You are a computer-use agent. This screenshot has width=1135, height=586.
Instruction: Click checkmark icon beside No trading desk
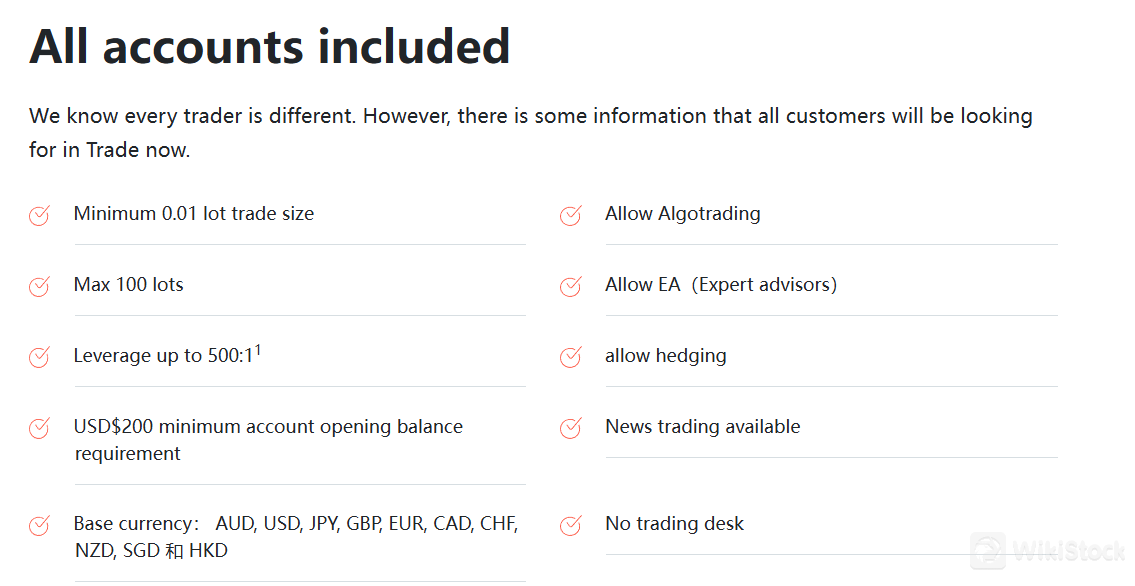[x=570, y=525]
